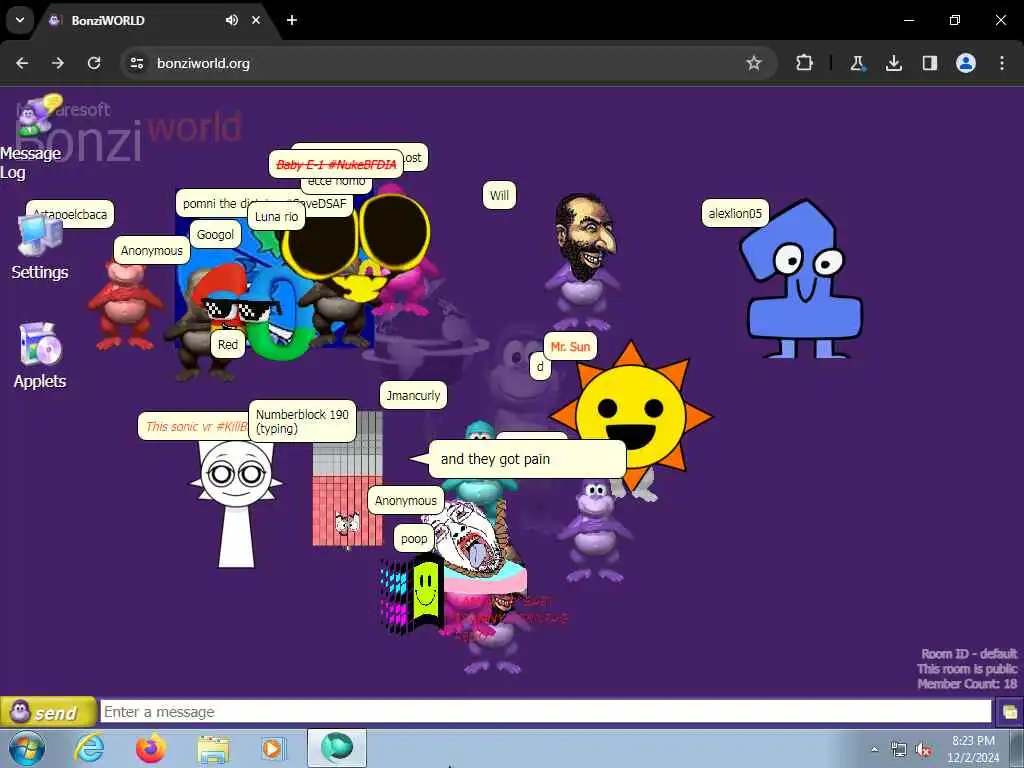Show hidden system tray icons

874,749
